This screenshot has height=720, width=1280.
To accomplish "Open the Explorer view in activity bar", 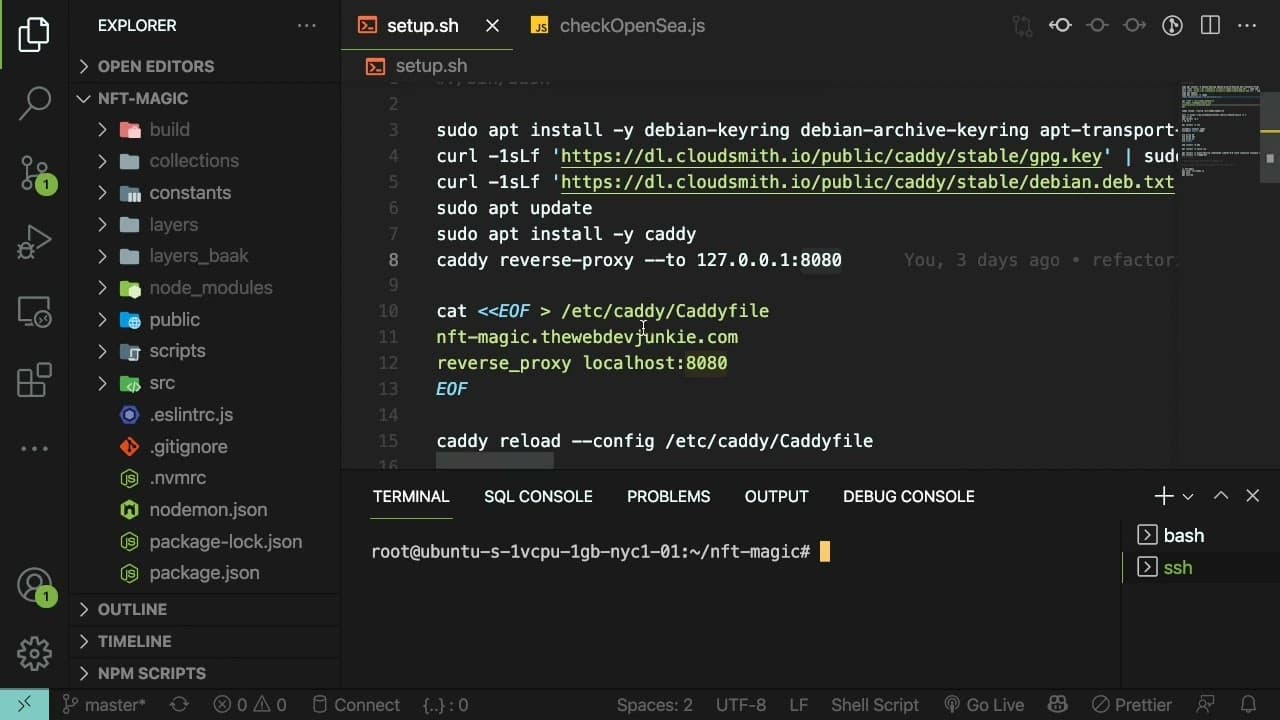I will coord(34,35).
